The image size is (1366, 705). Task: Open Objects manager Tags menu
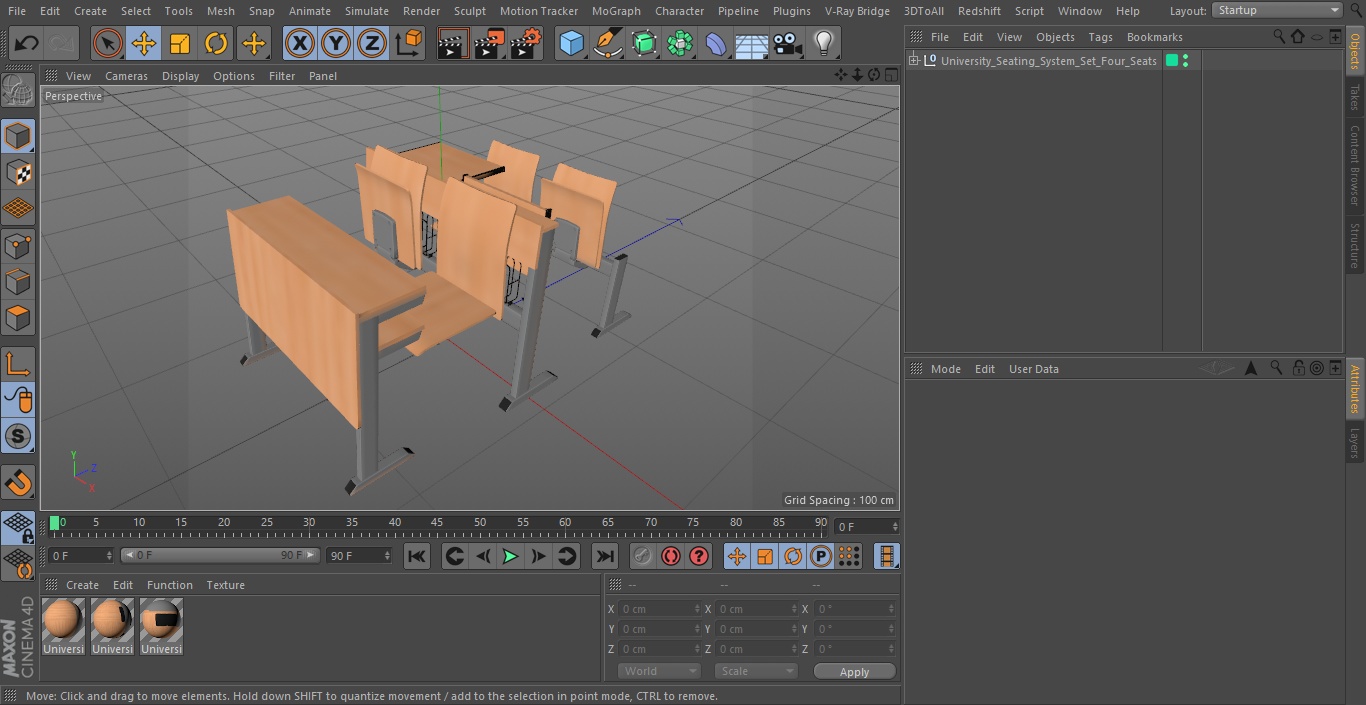point(1100,37)
